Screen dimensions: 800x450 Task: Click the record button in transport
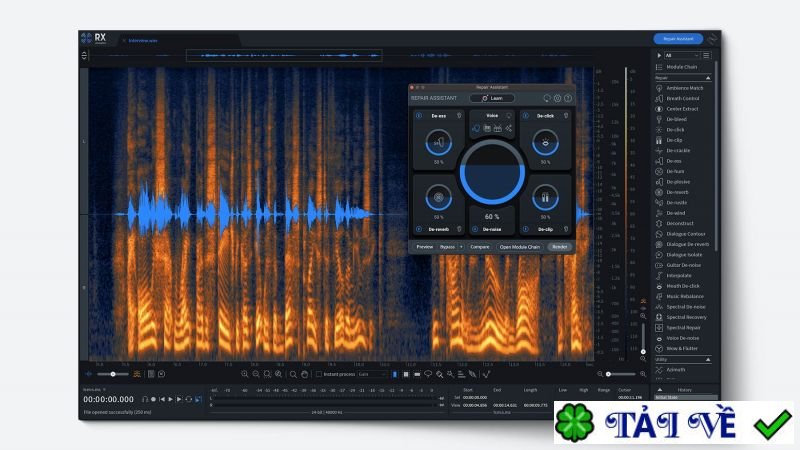(x=153, y=399)
